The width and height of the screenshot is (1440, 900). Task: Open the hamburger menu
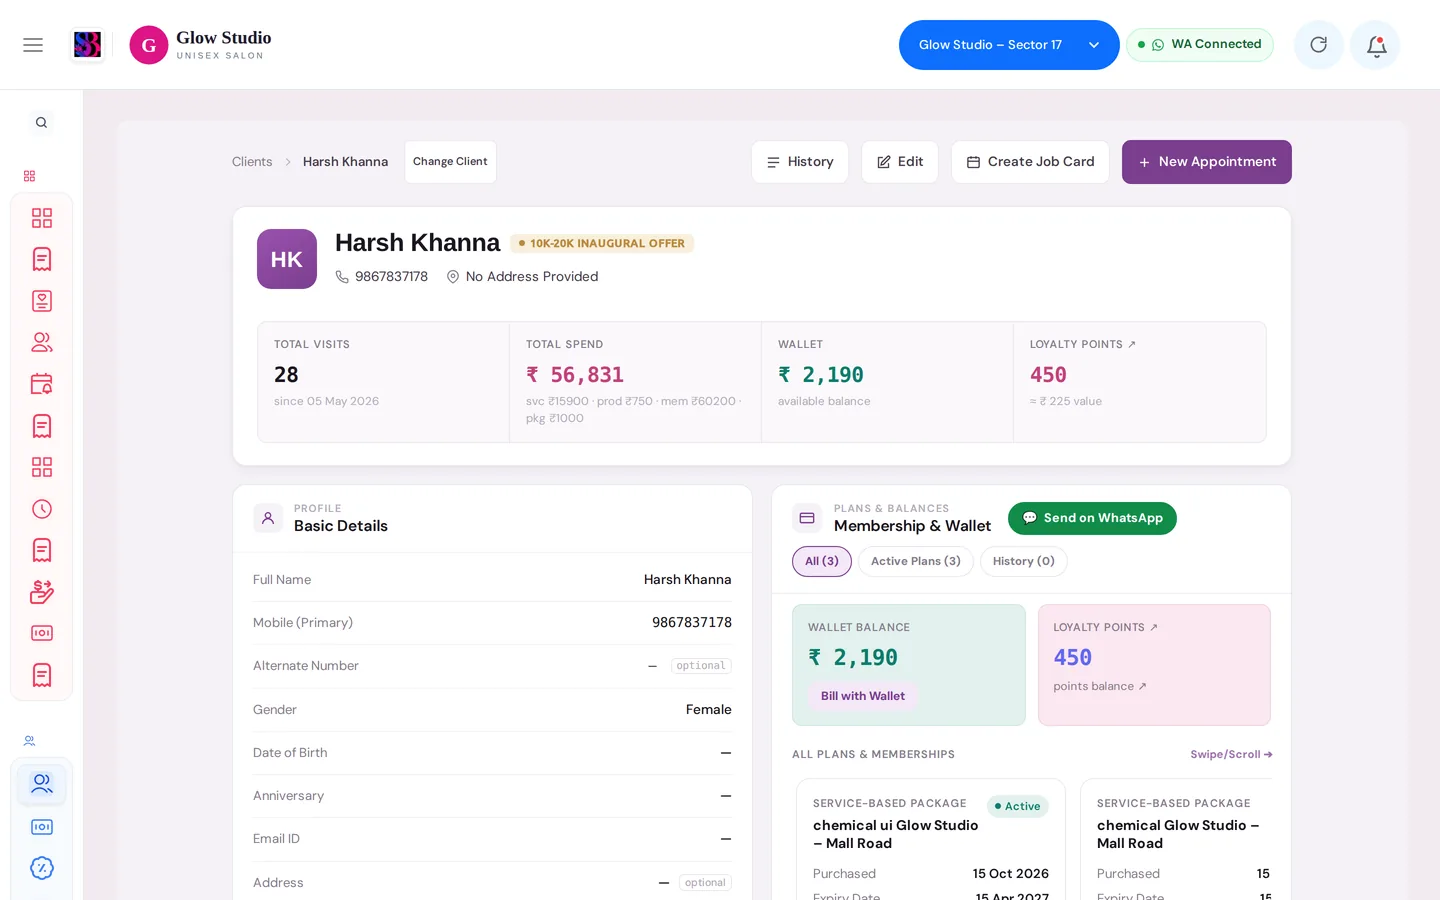[33, 45]
